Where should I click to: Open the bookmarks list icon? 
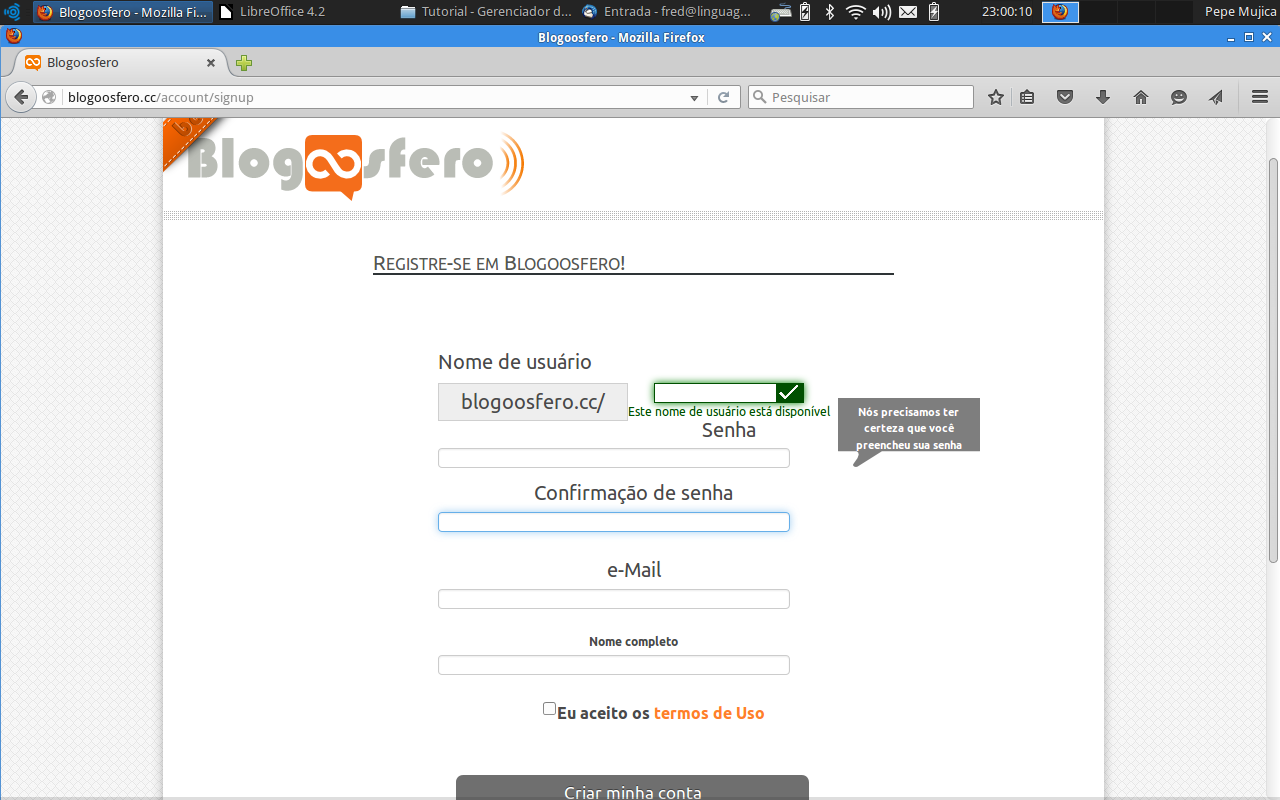pyautogui.click(x=1027, y=97)
